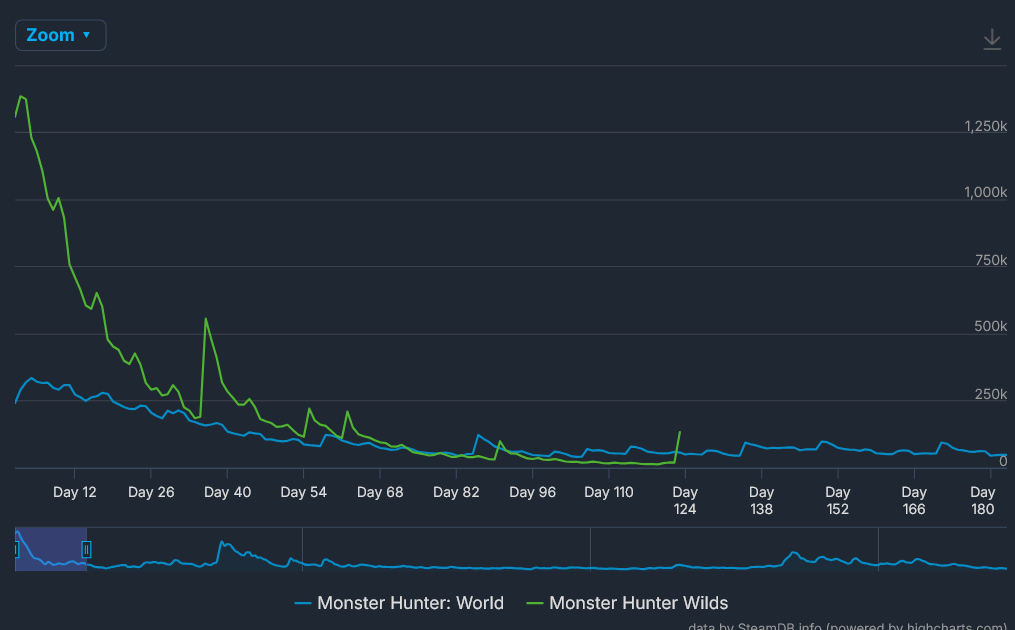Click the highlighted navigator selection window

pyautogui.click(x=51, y=550)
